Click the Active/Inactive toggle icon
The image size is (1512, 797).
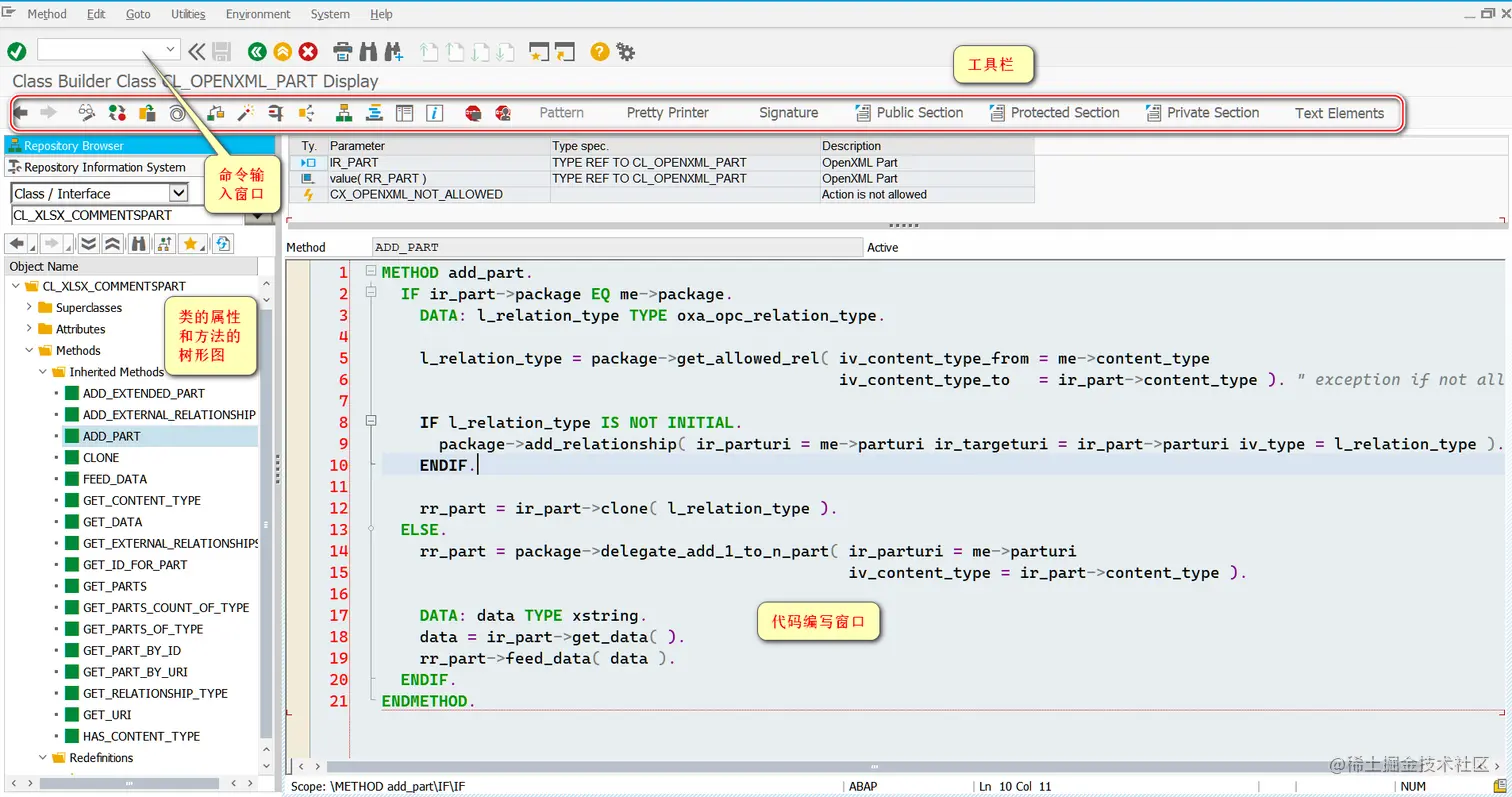117,113
